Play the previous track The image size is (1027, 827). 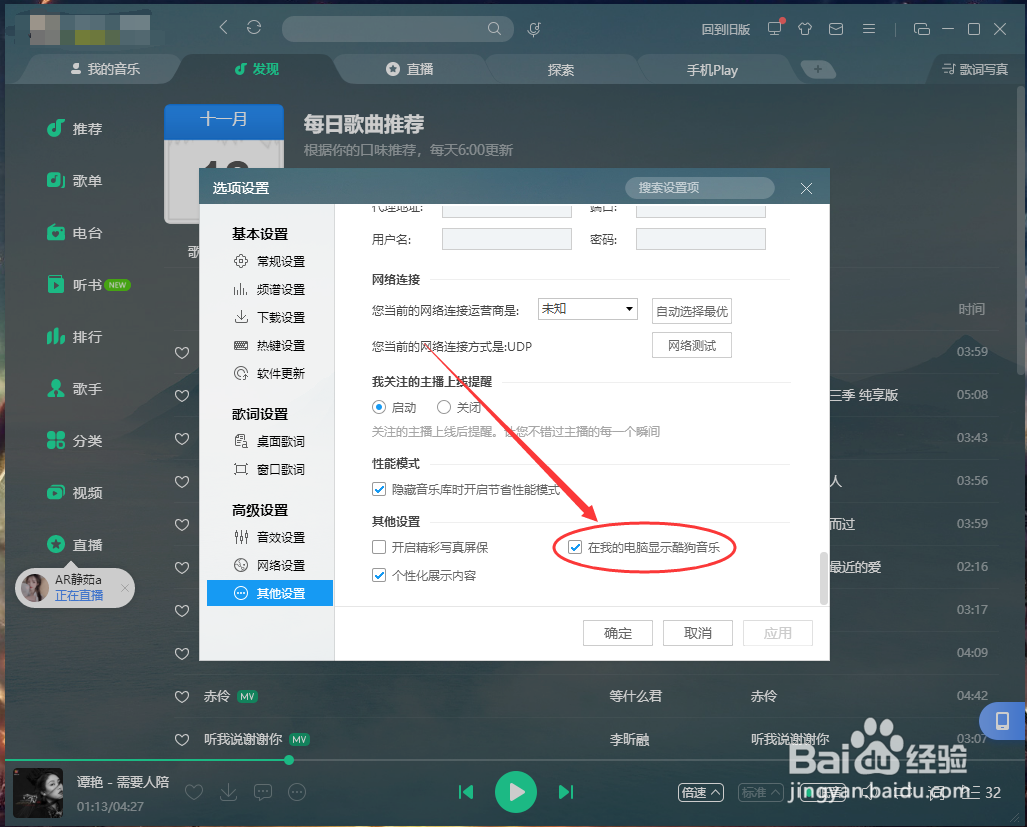click(466, 792)
